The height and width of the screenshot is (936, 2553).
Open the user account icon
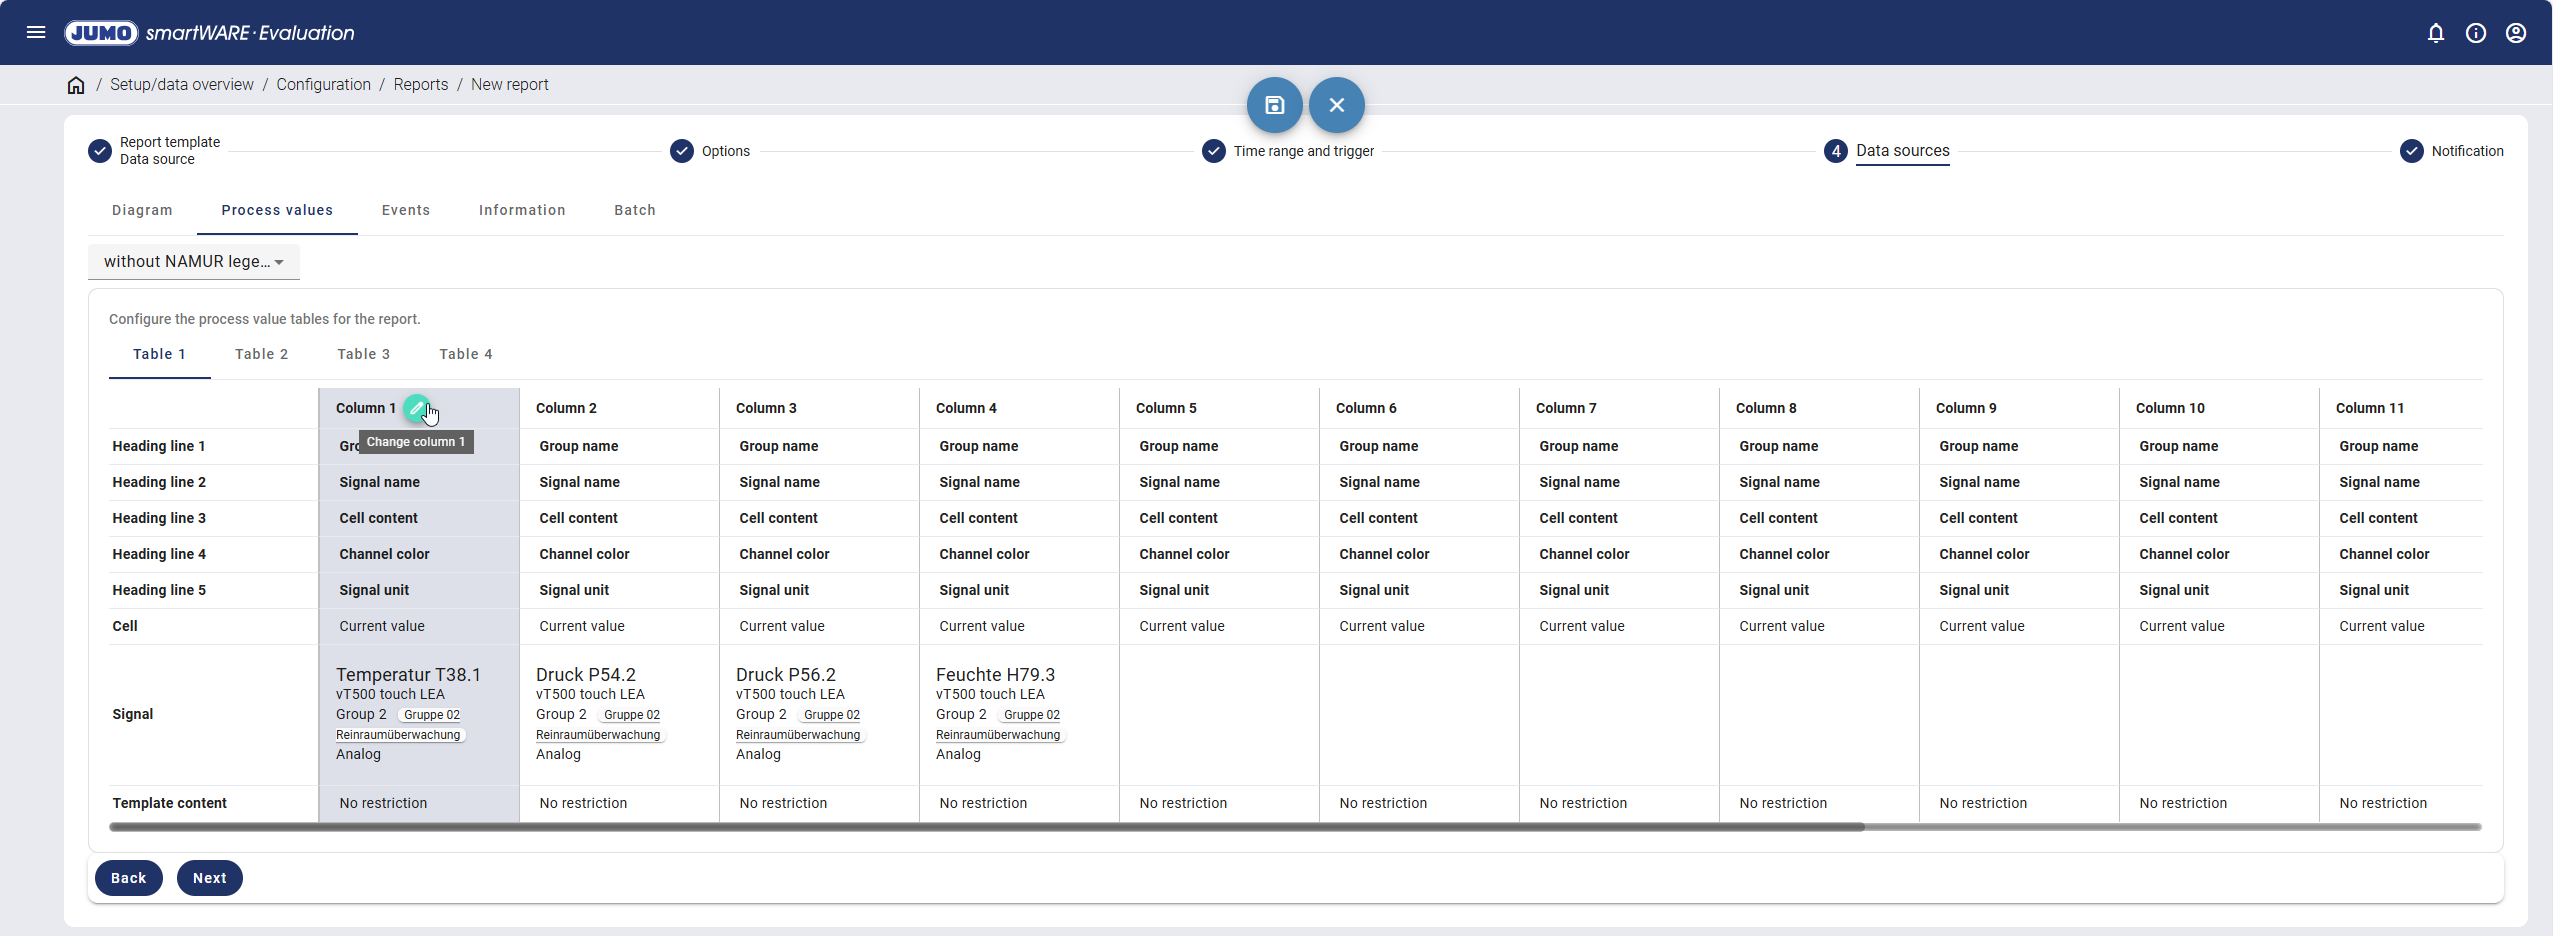(x=2516, y=33)
